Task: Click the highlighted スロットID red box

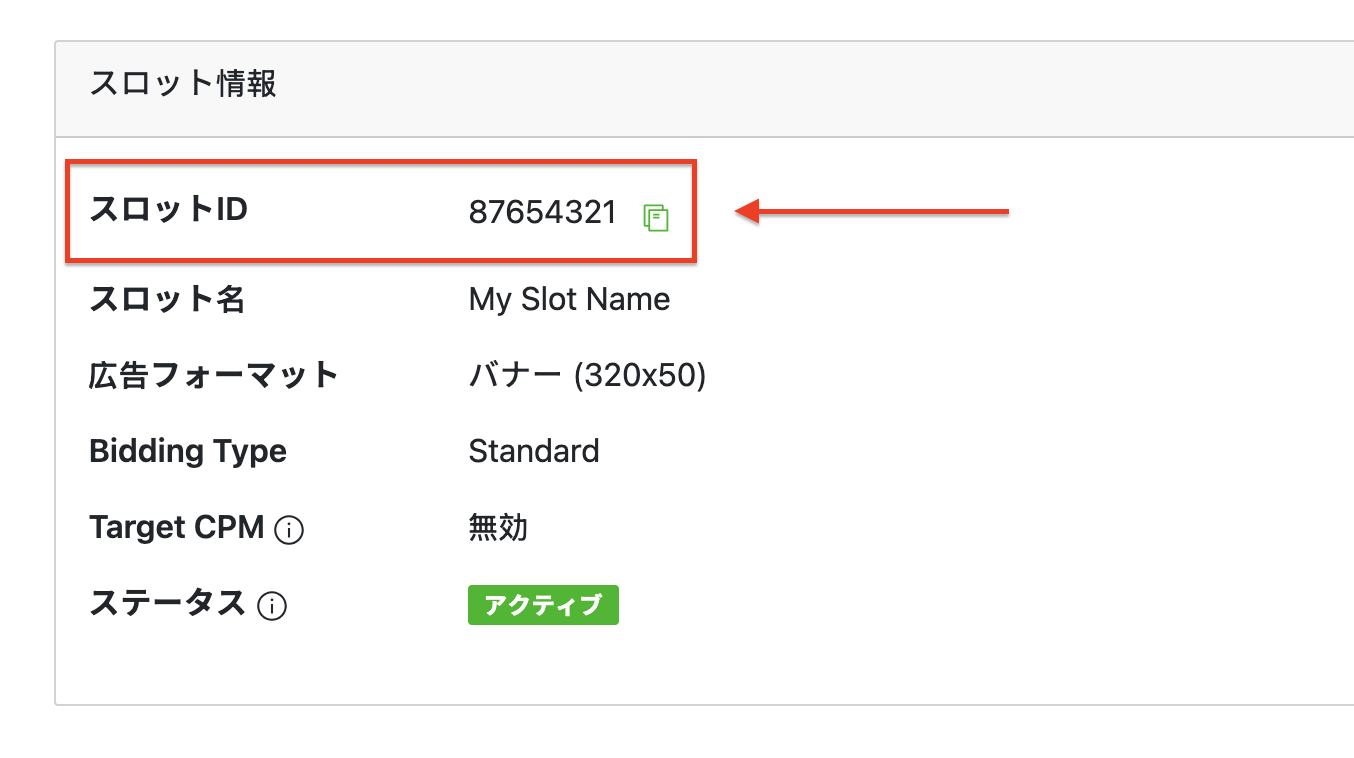Action: tap(380, 211)
